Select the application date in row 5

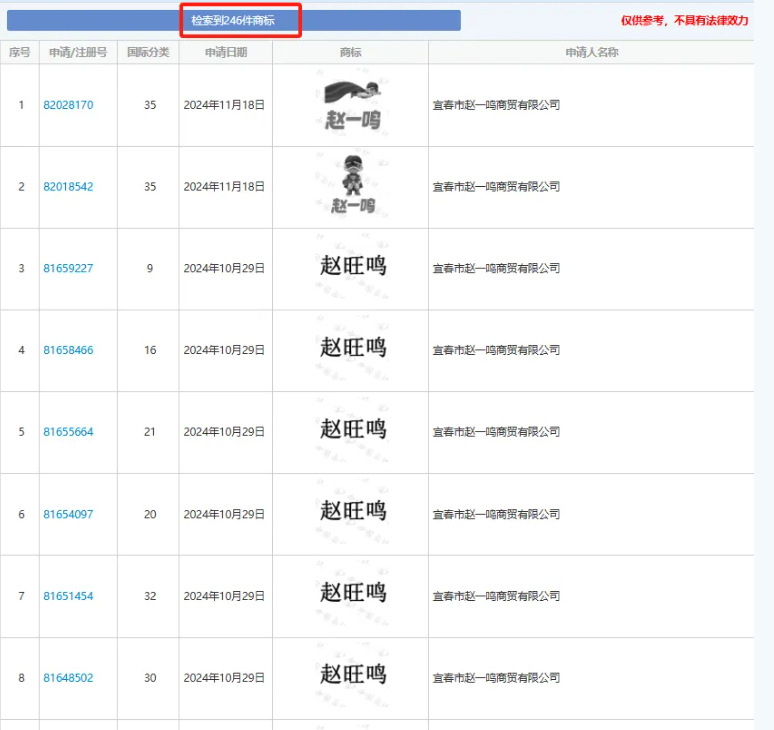[x=224, y=432]
